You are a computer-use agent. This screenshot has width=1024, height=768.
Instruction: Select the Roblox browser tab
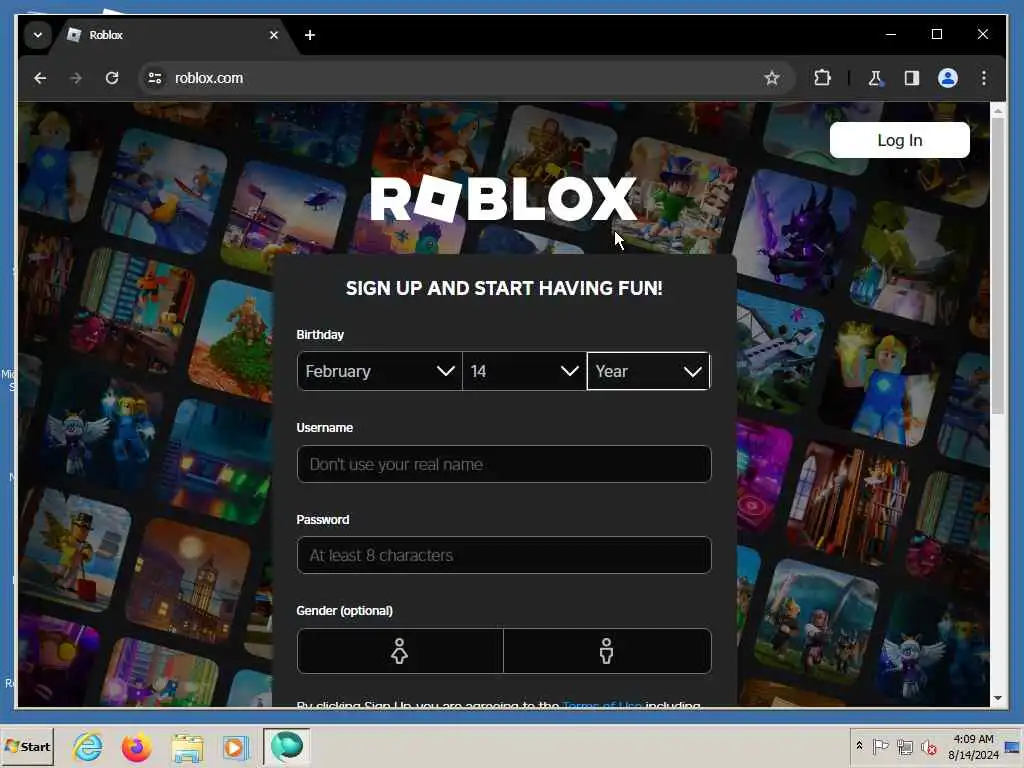173,35
